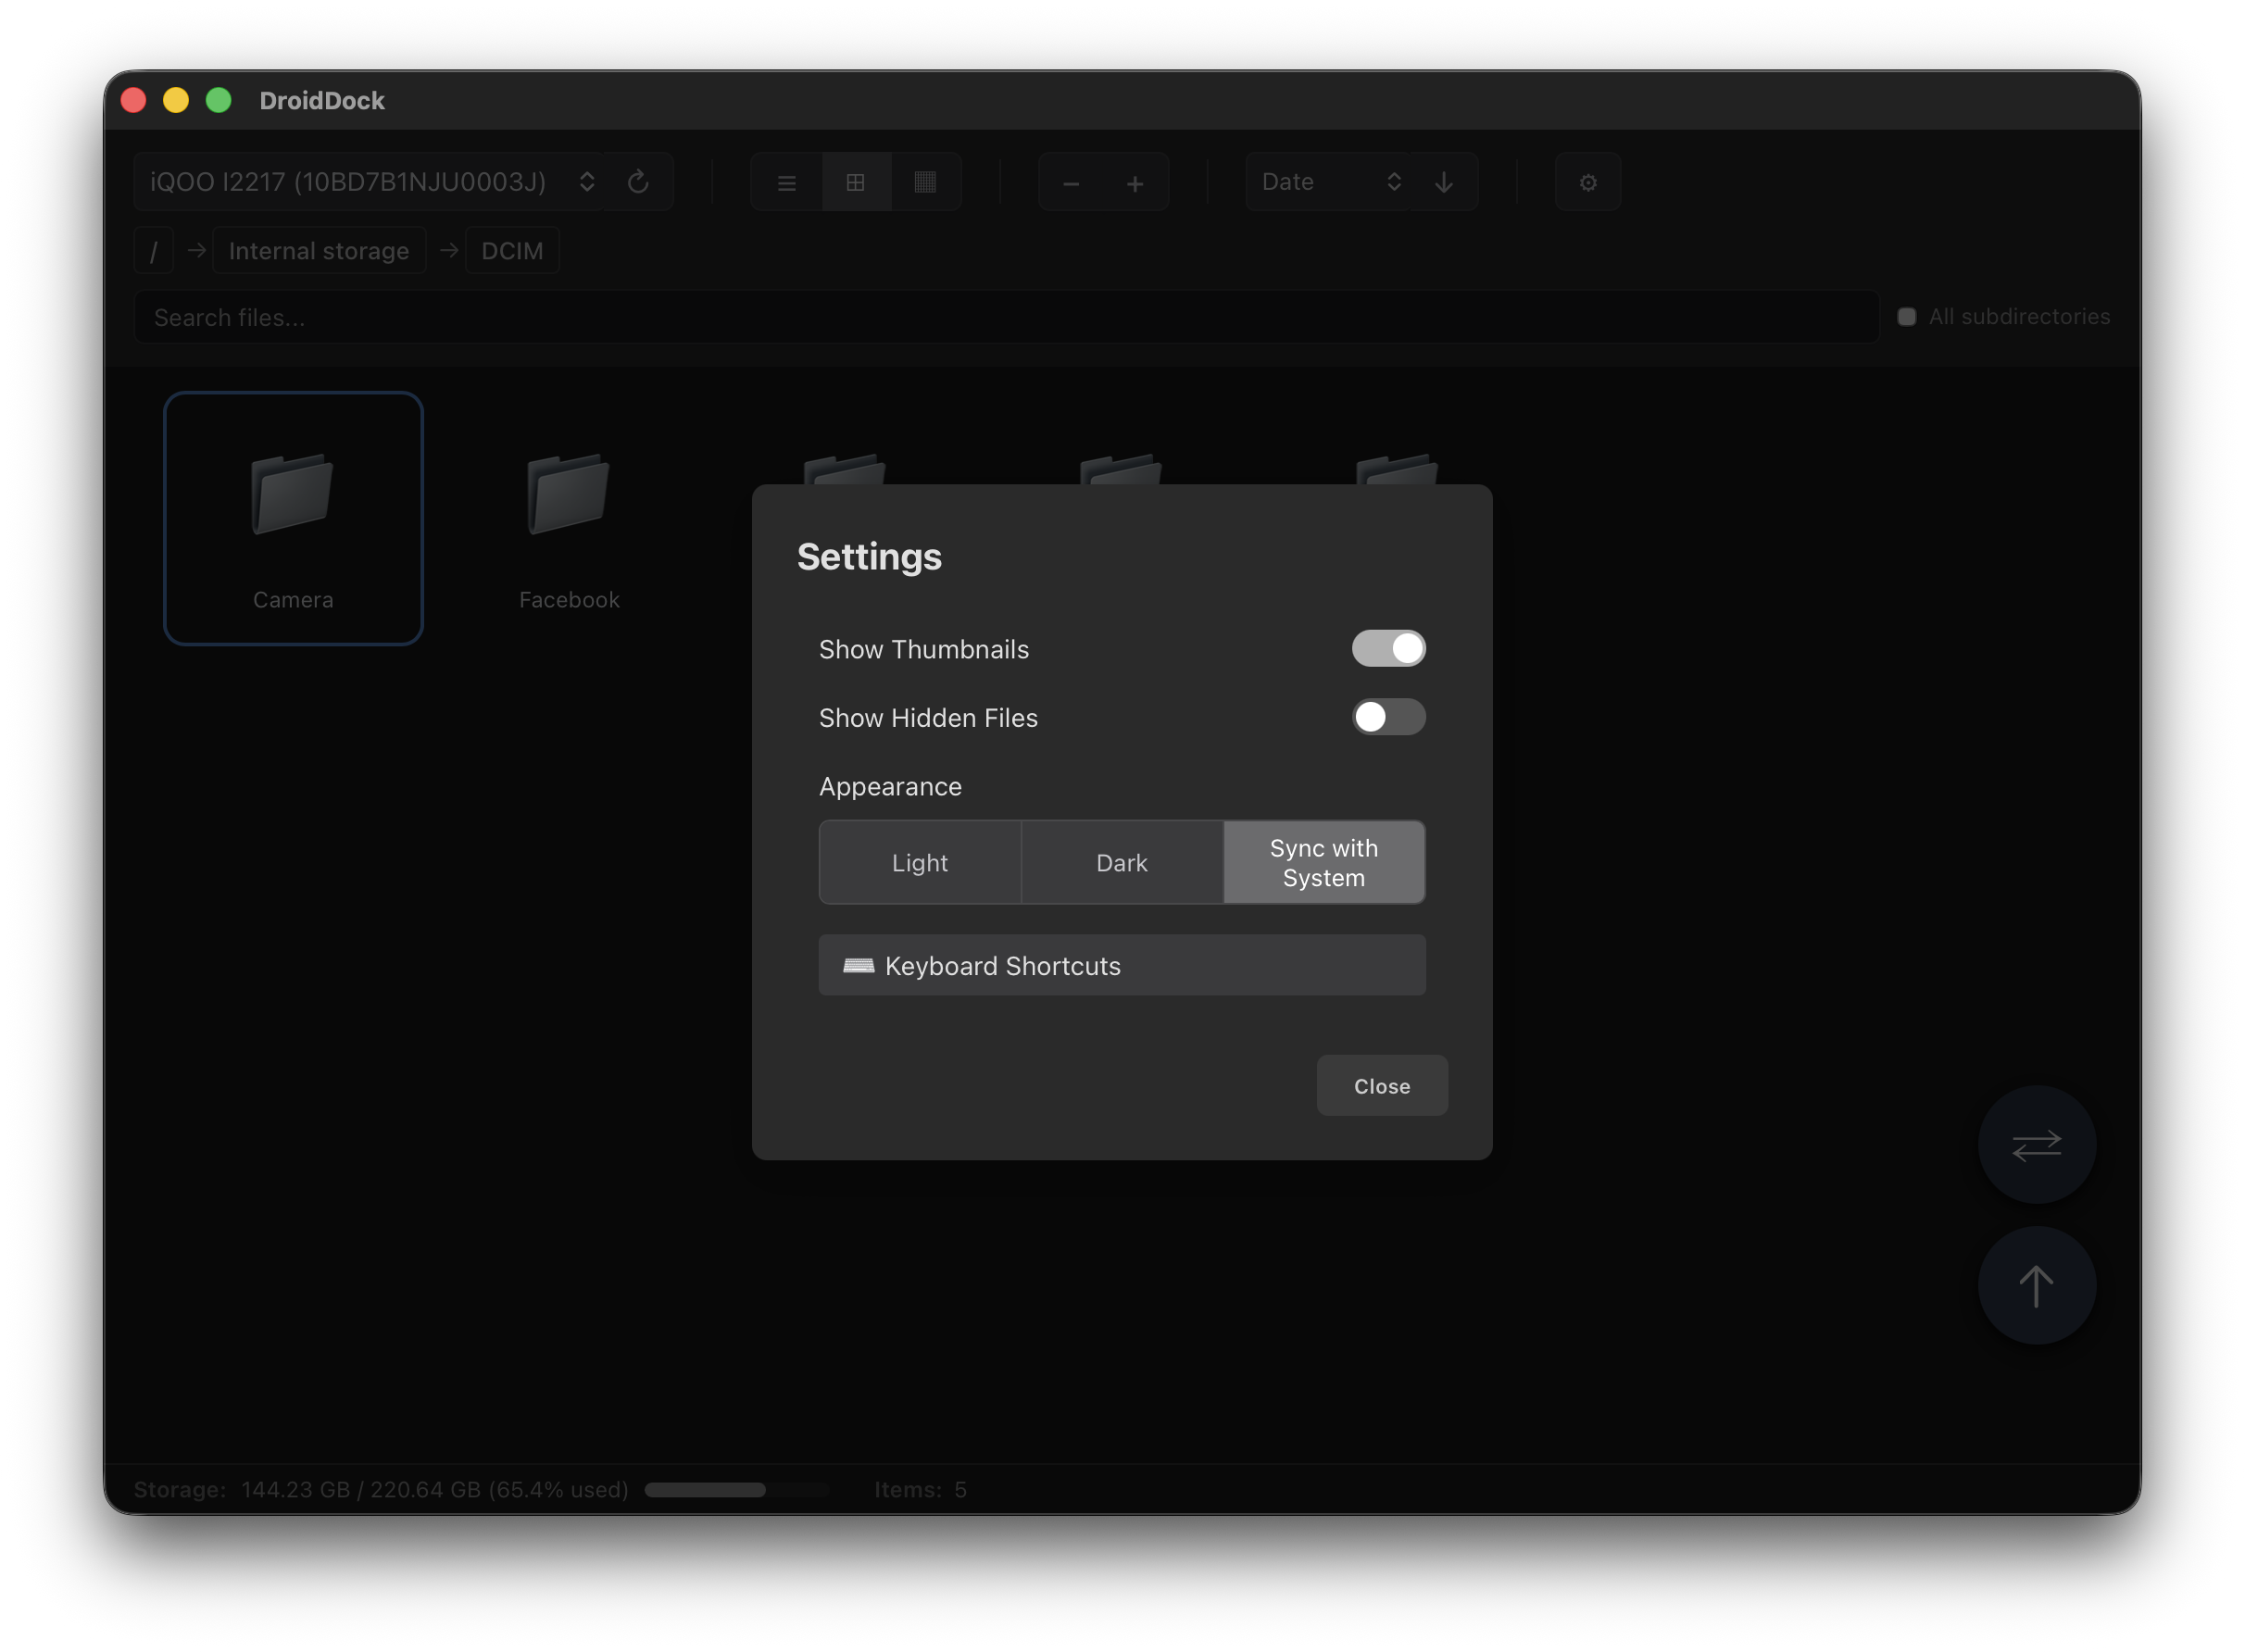
Task: Open the Facebook folder
Action: pyautogui.click(x=569, y=518)
